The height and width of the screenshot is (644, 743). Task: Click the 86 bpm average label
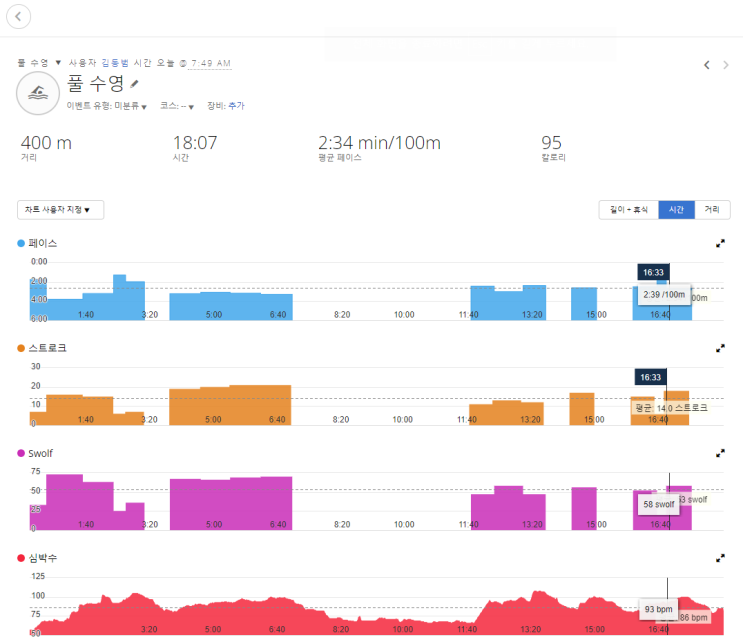[694, 617]
